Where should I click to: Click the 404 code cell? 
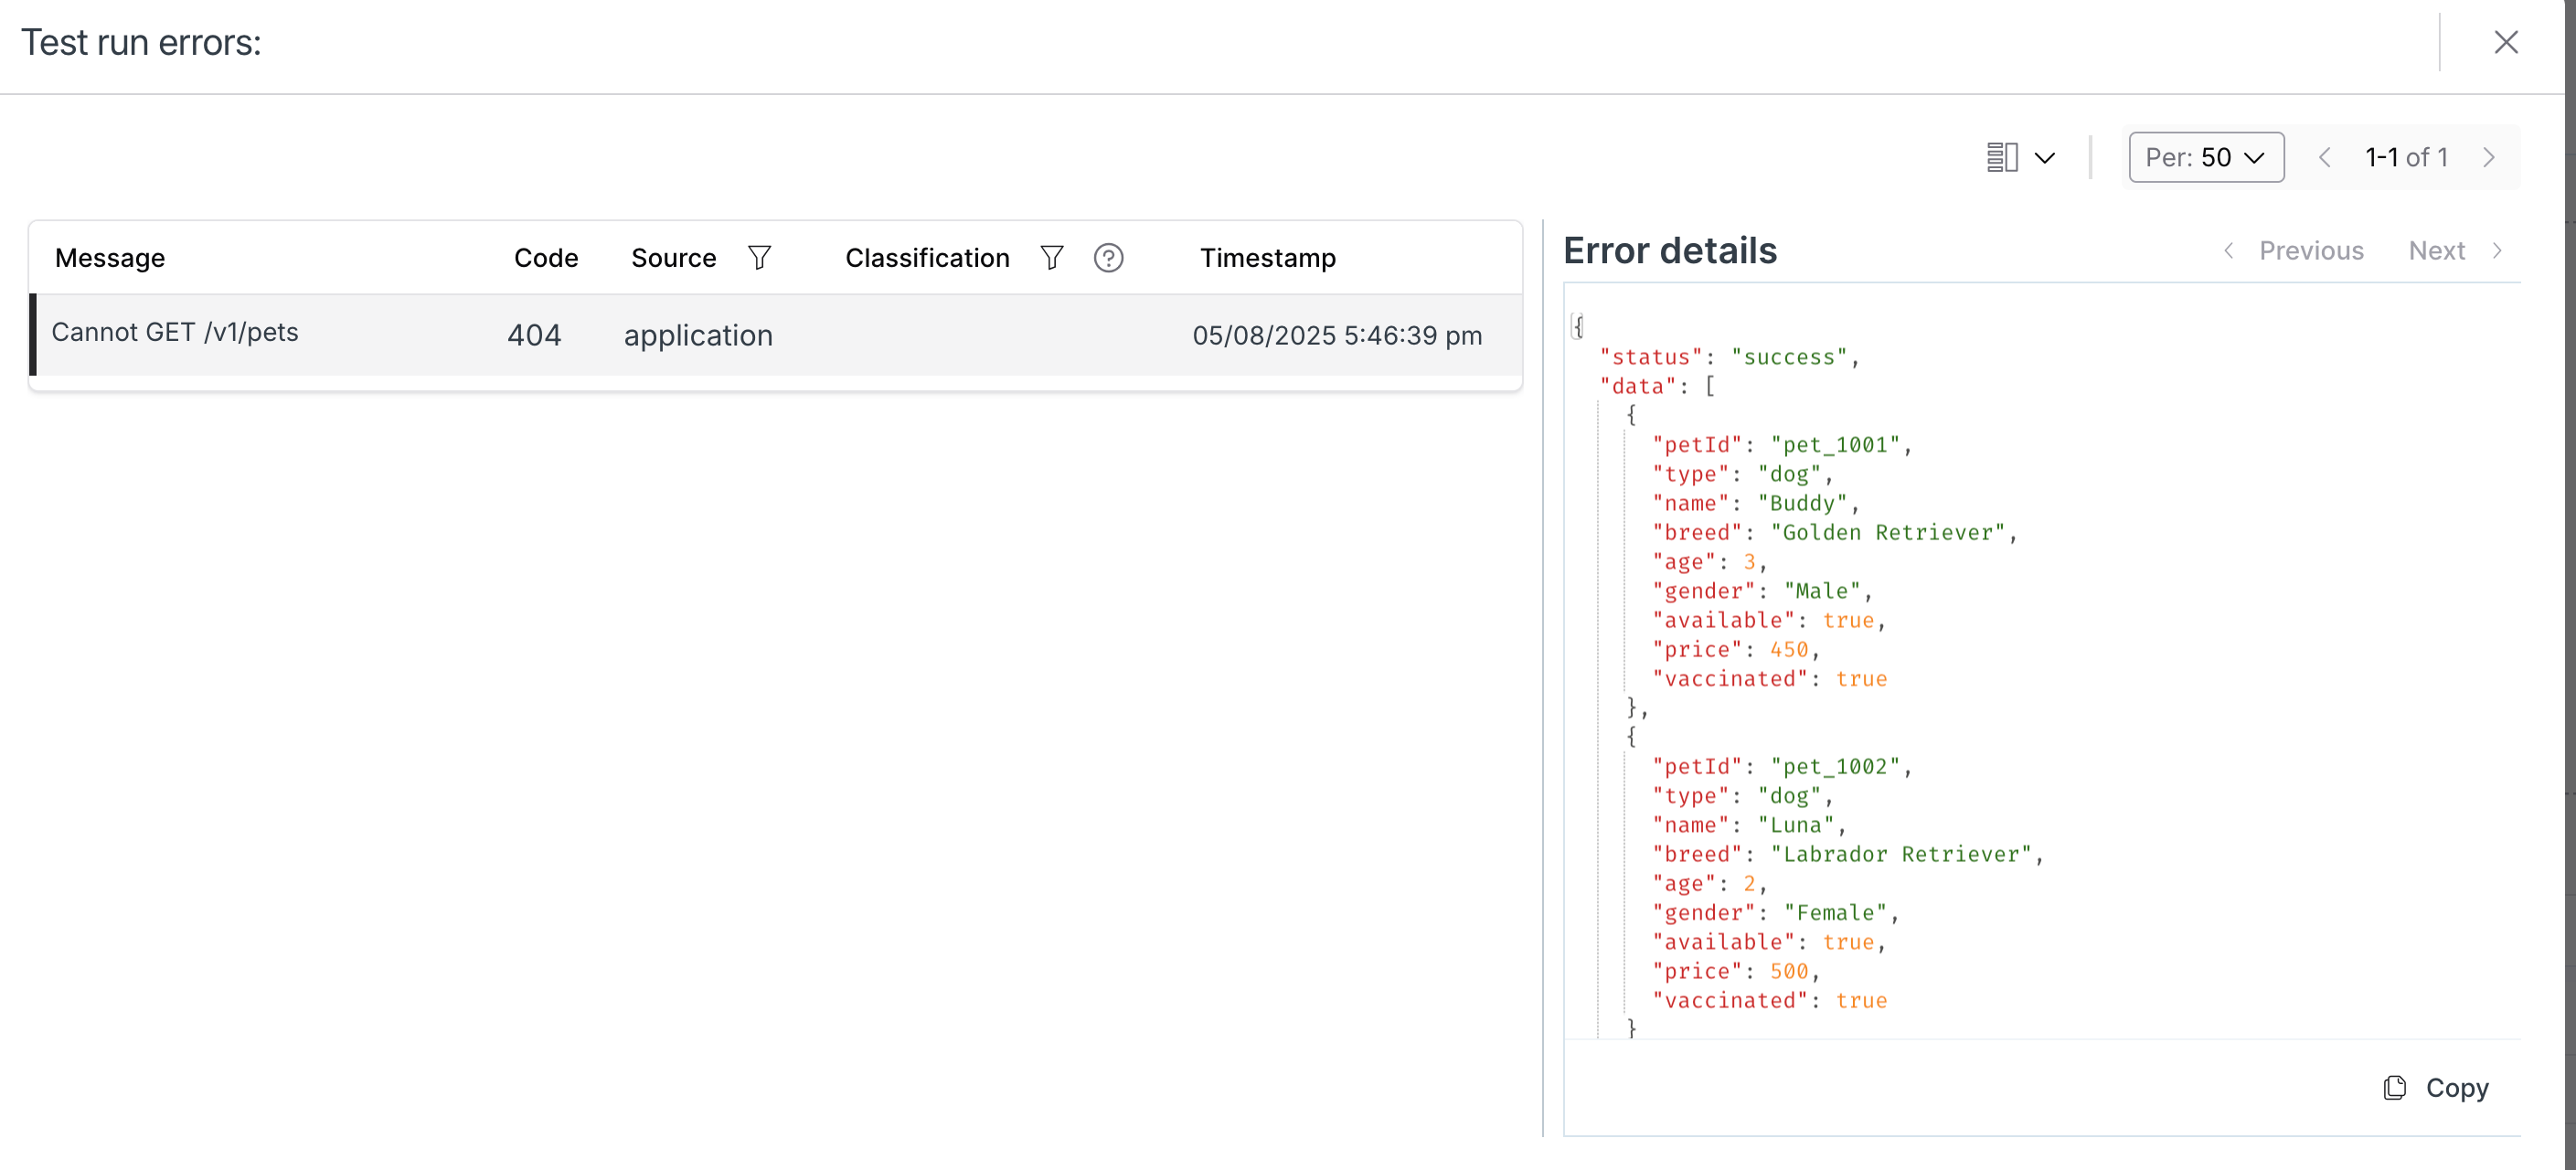[x=534, y=335]
